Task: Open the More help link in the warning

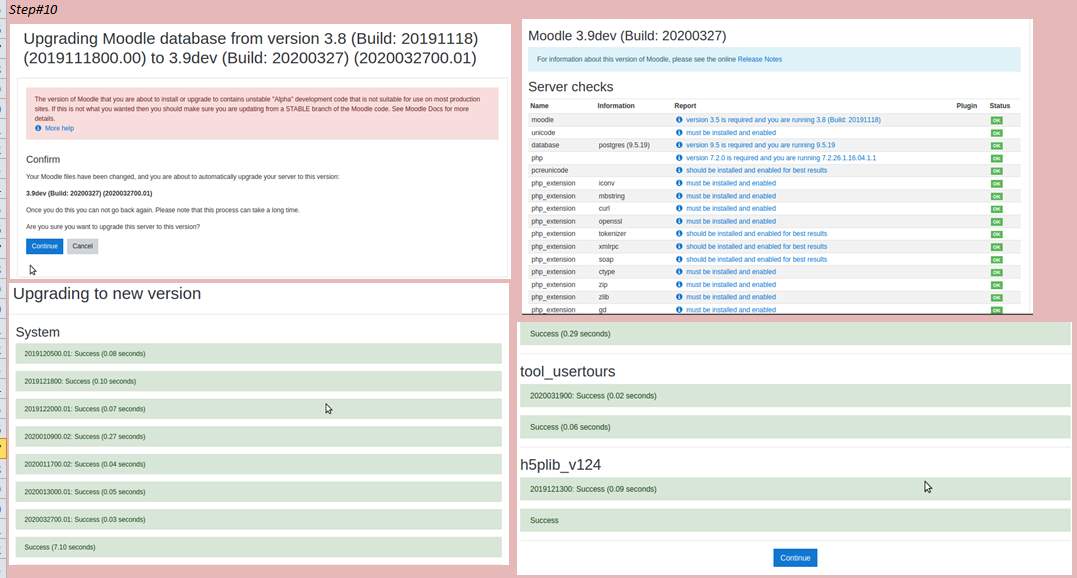Action: point(59,128)
